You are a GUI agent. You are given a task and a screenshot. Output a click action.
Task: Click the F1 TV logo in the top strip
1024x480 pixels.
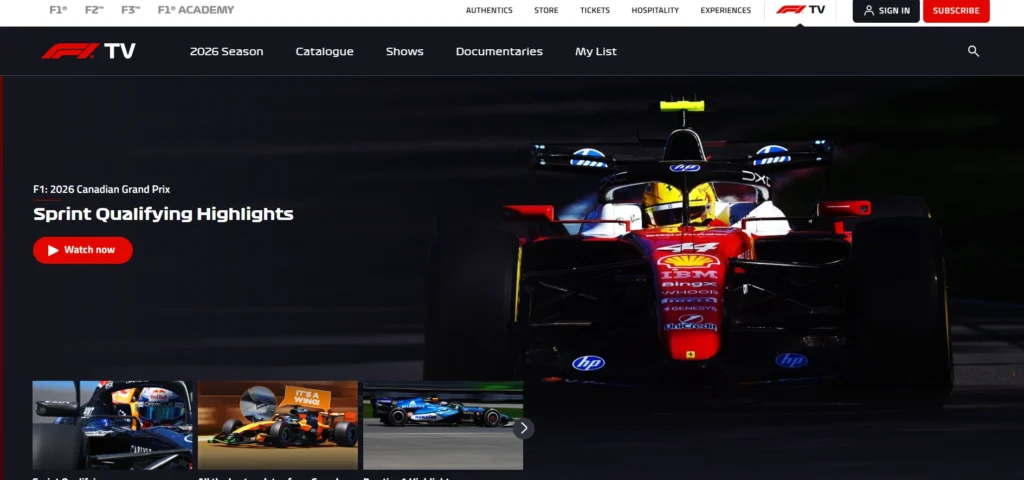click(800, 10)
